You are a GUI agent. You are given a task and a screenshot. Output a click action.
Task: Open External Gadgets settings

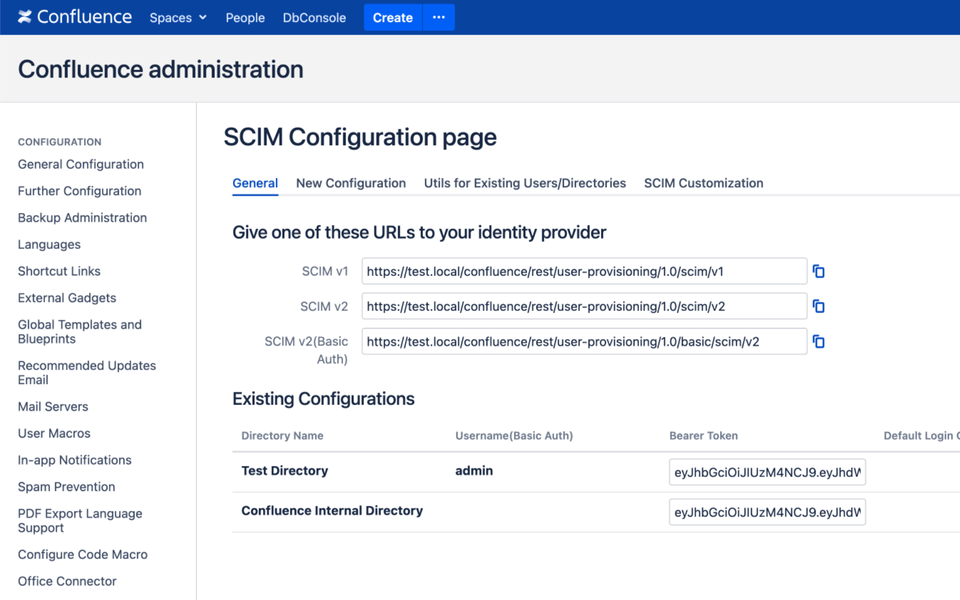coord(67,298)
